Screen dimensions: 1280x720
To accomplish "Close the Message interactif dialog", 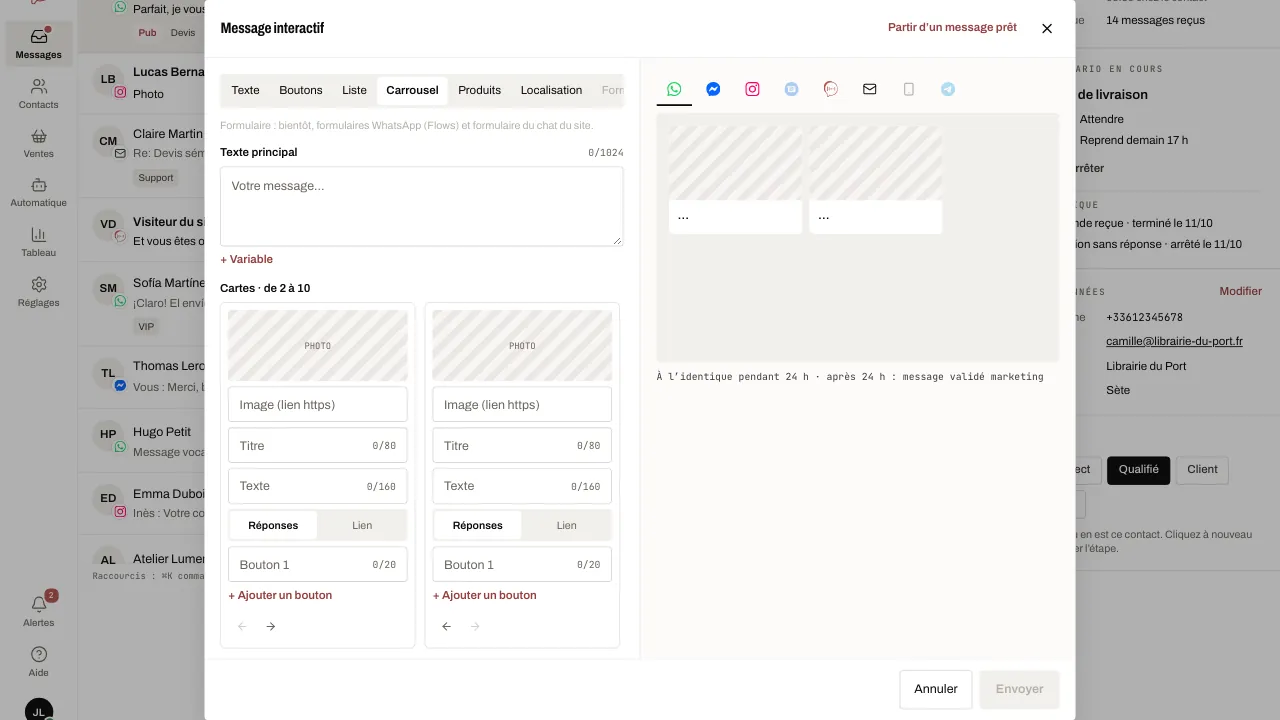I will click(1047, 28).
